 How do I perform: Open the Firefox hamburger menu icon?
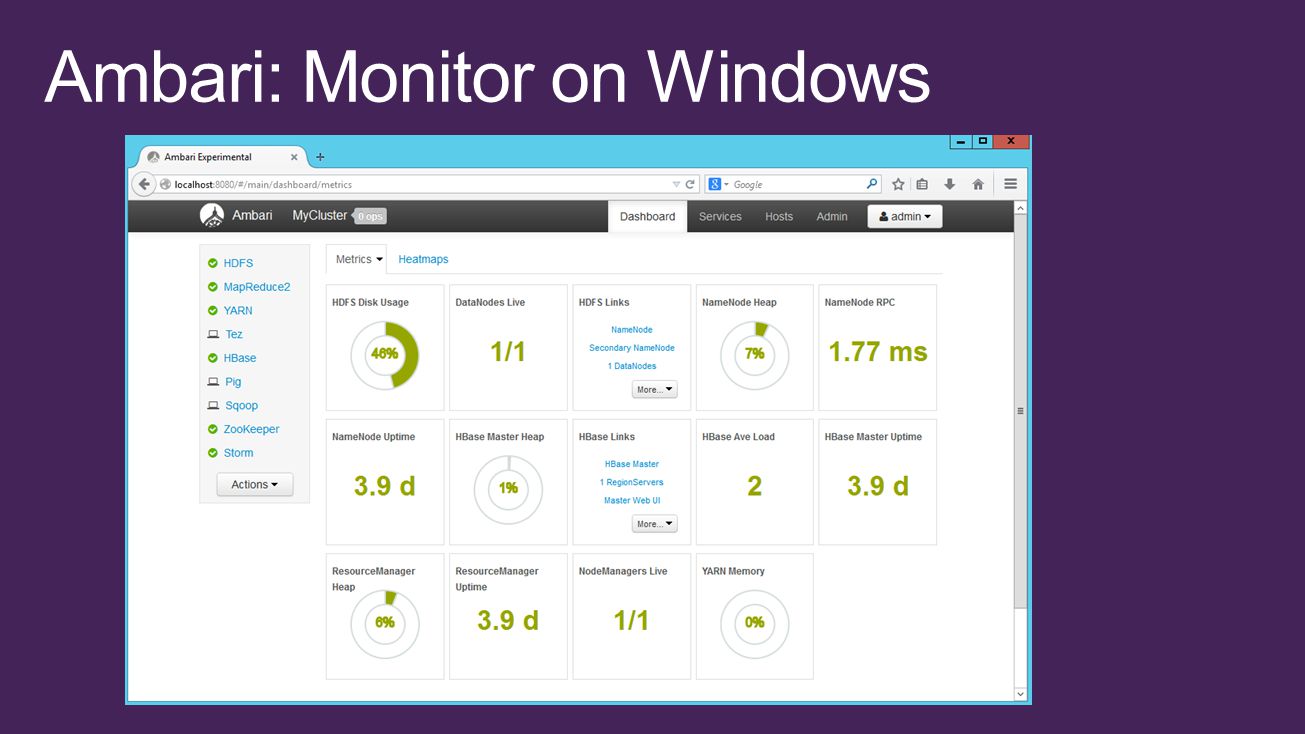coord(1011,184)
